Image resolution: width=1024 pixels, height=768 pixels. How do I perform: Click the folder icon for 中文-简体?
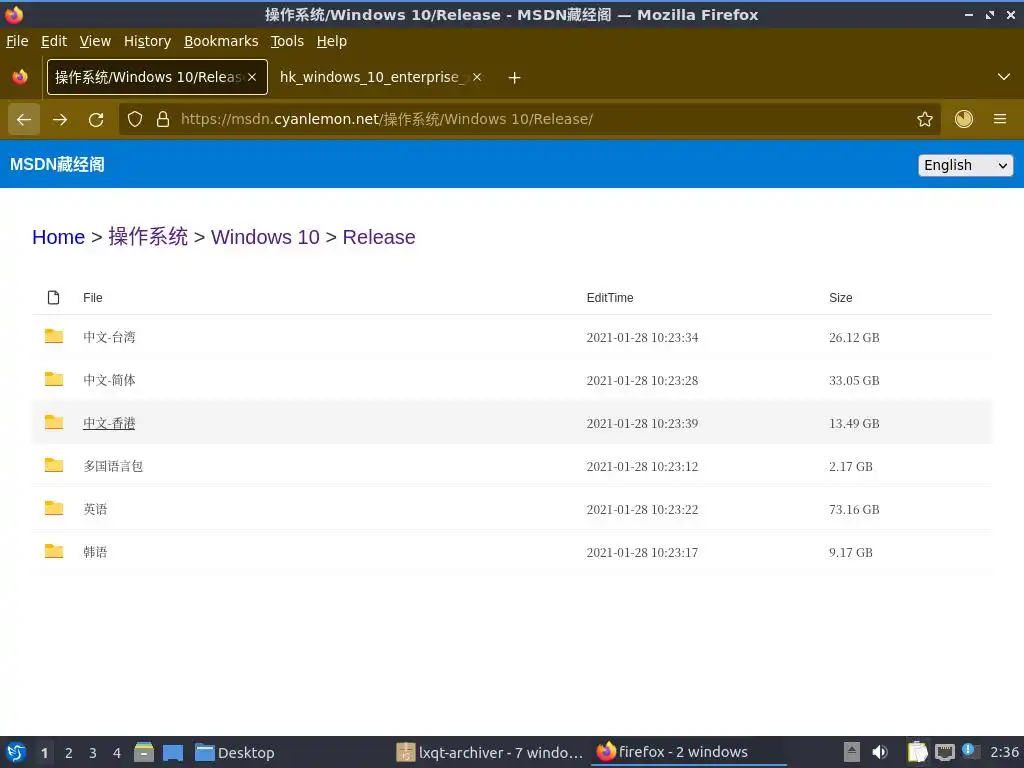click(x=54, y=379)
